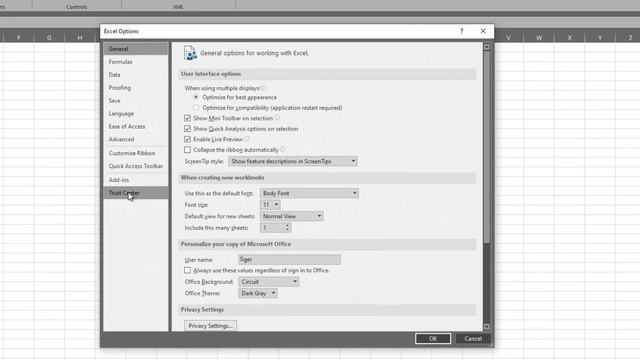Viewport: 640px width, 360px height.
Task: Click info icon beside Enable Live Preview
Action: point(247,139)
